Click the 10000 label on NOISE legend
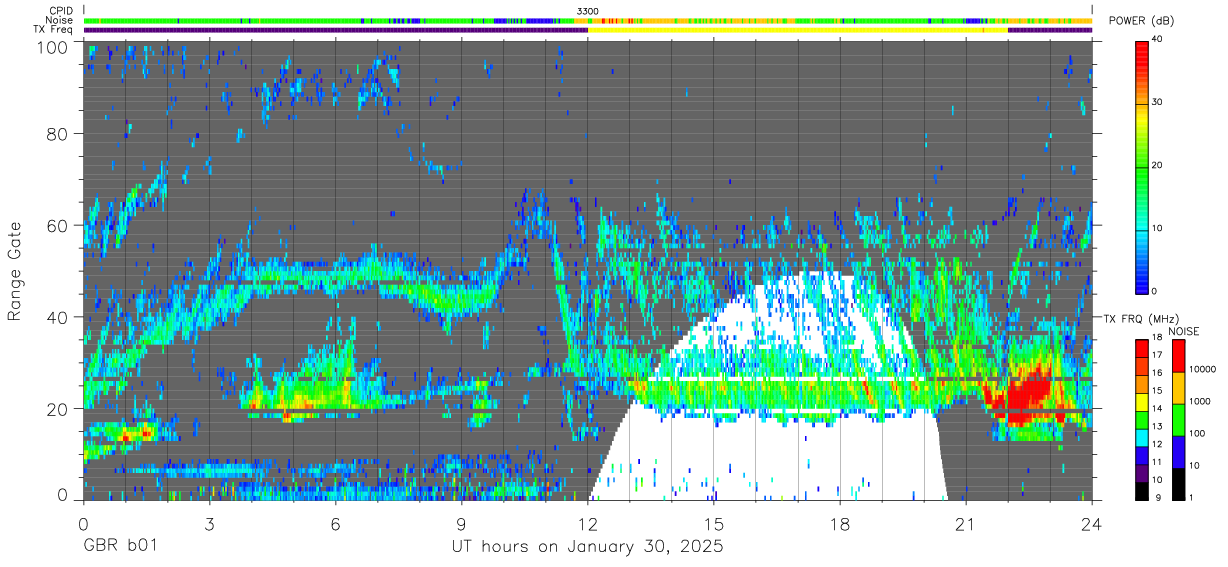 click(1203, 370)
